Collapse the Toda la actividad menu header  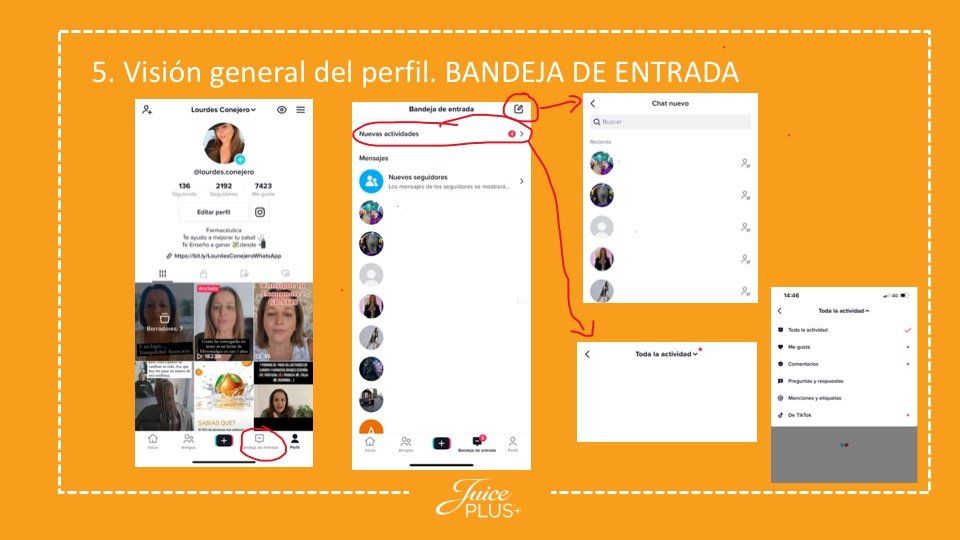(x=844, y=311)
